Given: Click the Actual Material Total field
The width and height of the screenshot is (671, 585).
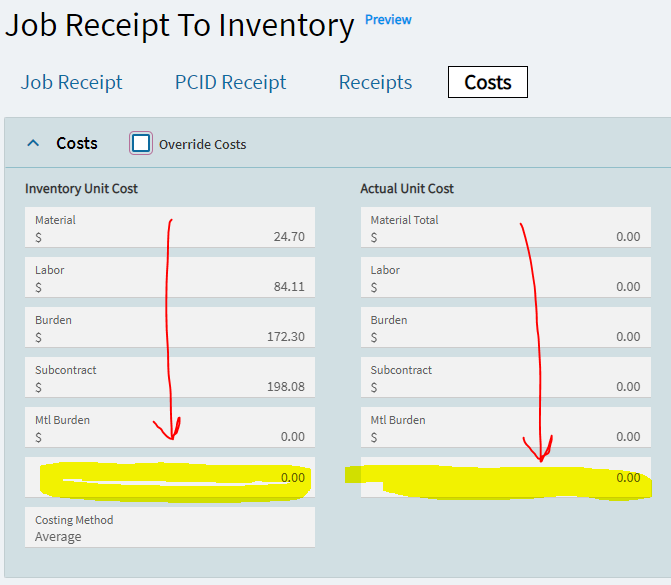Looking at the screenshot, I should click(506, 227).
